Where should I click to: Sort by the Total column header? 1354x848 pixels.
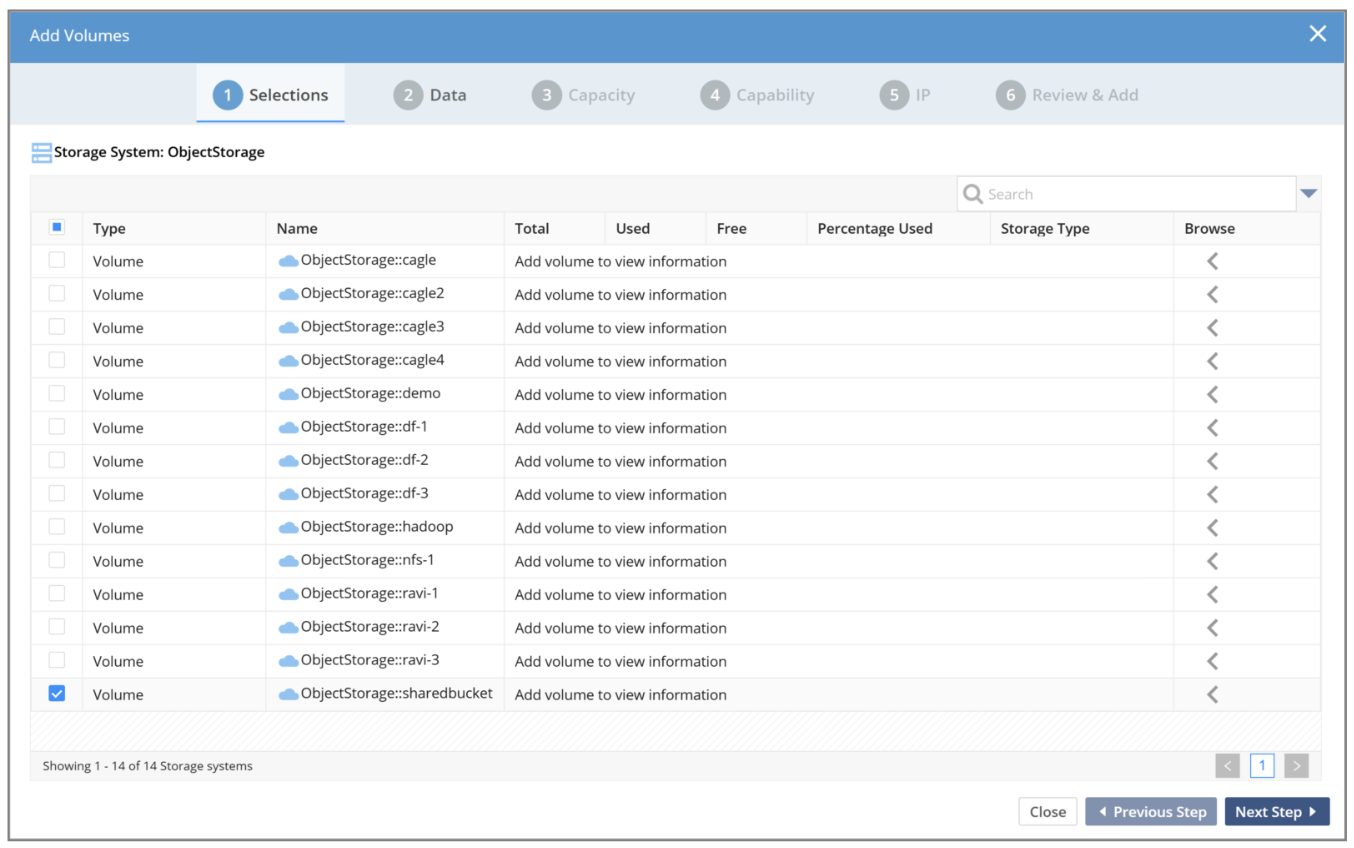point(555,228)
